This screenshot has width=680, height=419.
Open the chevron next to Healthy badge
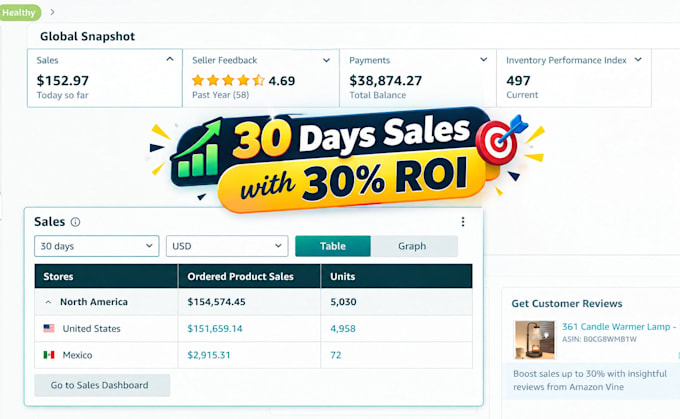coord(52,12)
